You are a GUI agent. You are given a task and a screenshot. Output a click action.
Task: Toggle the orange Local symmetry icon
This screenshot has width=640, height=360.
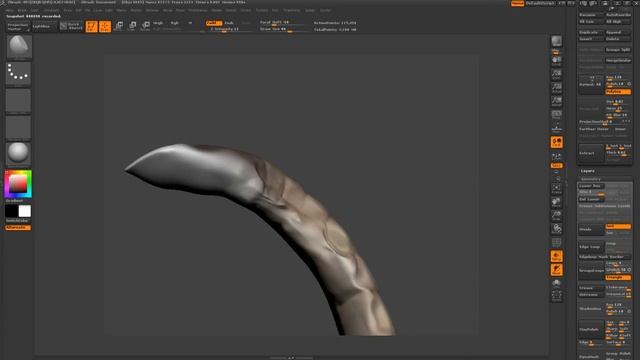(x=557, y=142)
